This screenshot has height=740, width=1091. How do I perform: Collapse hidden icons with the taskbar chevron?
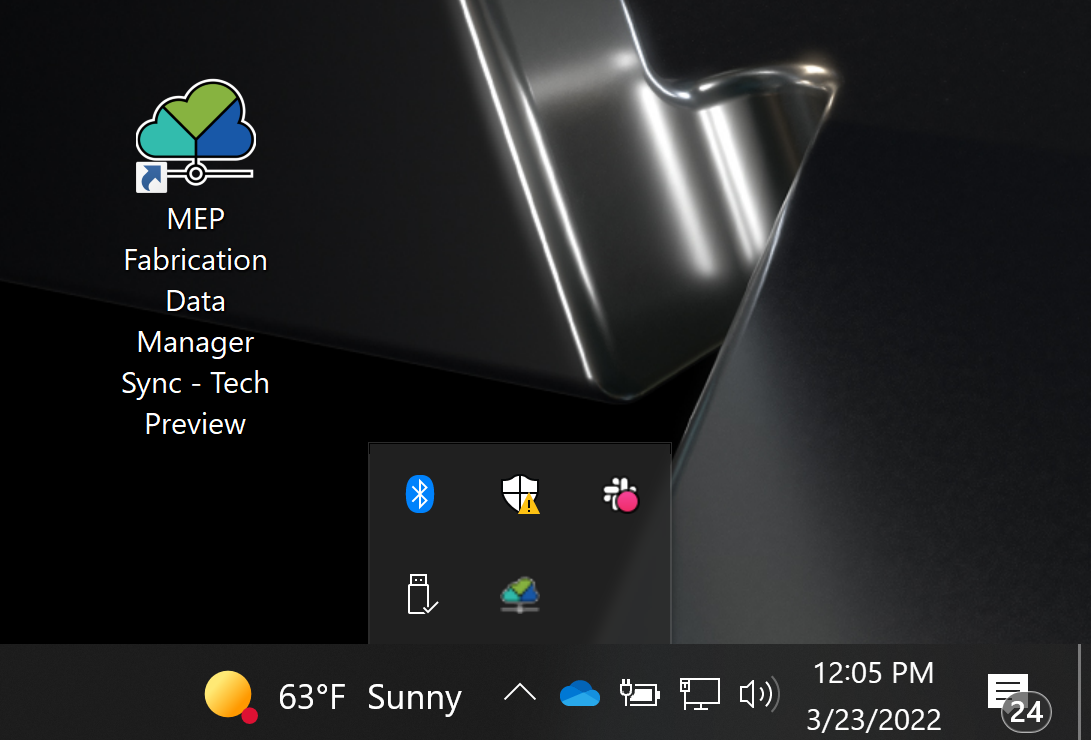pyautogui.click(x=519, y=692)
